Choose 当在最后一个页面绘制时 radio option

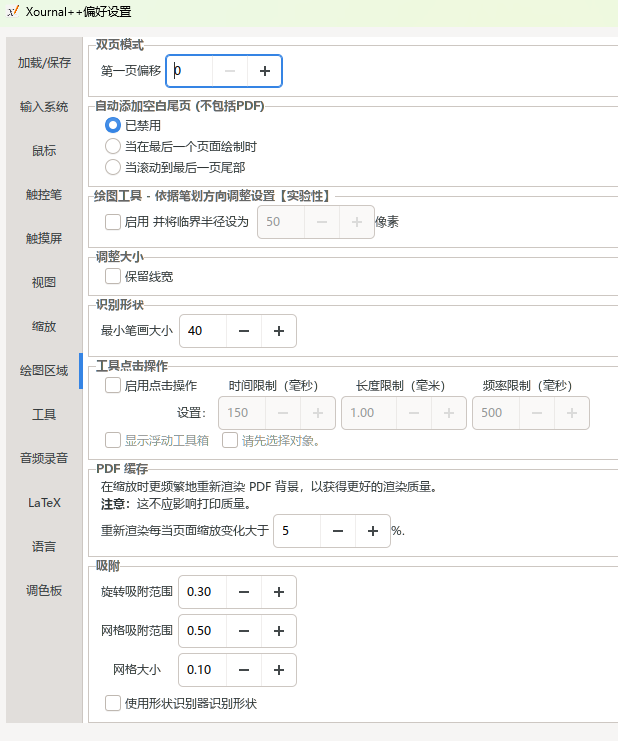112,146
